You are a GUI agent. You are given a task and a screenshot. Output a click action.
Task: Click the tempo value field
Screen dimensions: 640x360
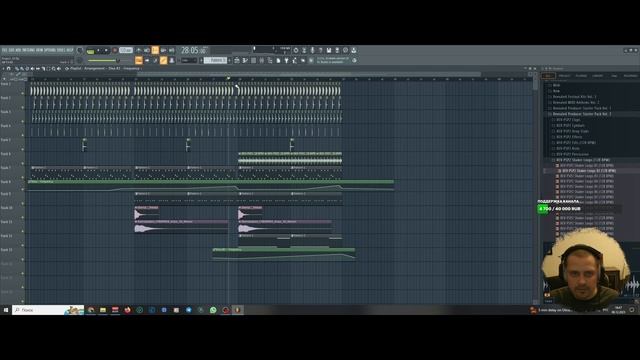point(126,50)
